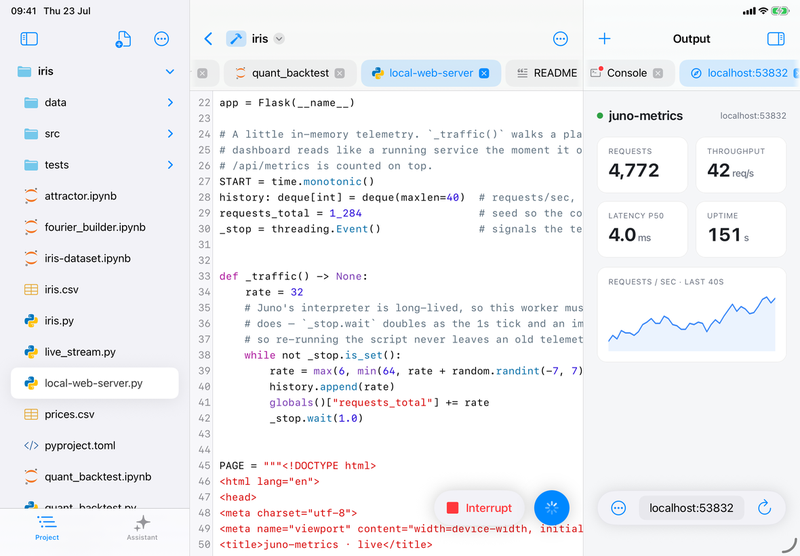
Task: Click the iris project title in toolbar
Action: click(260, 39)
